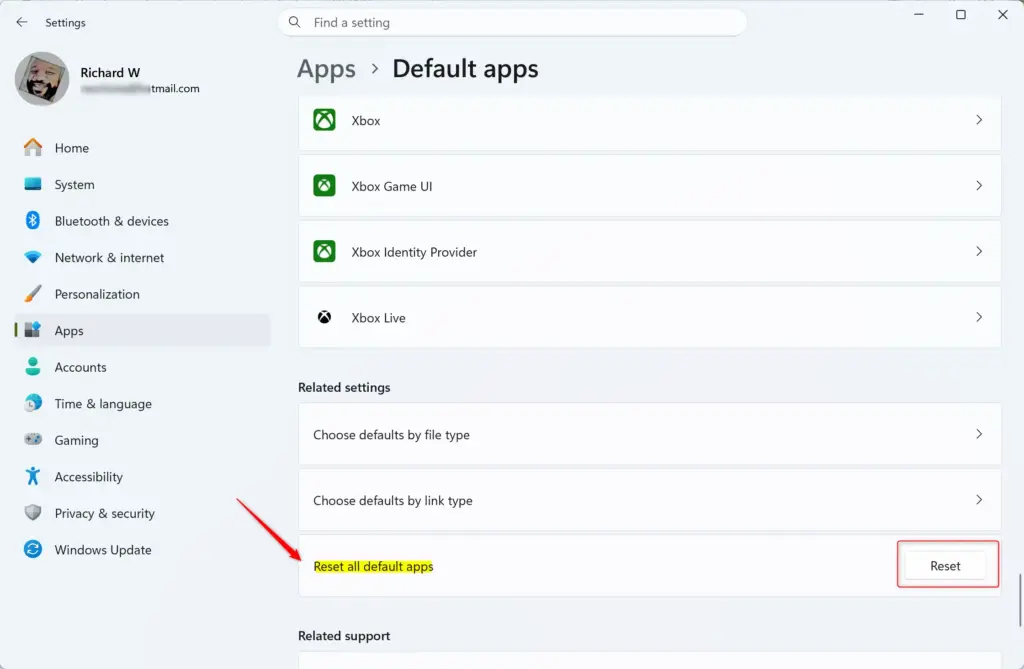This screenshot has width=1024, height=669.
Task: Click the Apps sidebar icon
Action: [33, 330]
